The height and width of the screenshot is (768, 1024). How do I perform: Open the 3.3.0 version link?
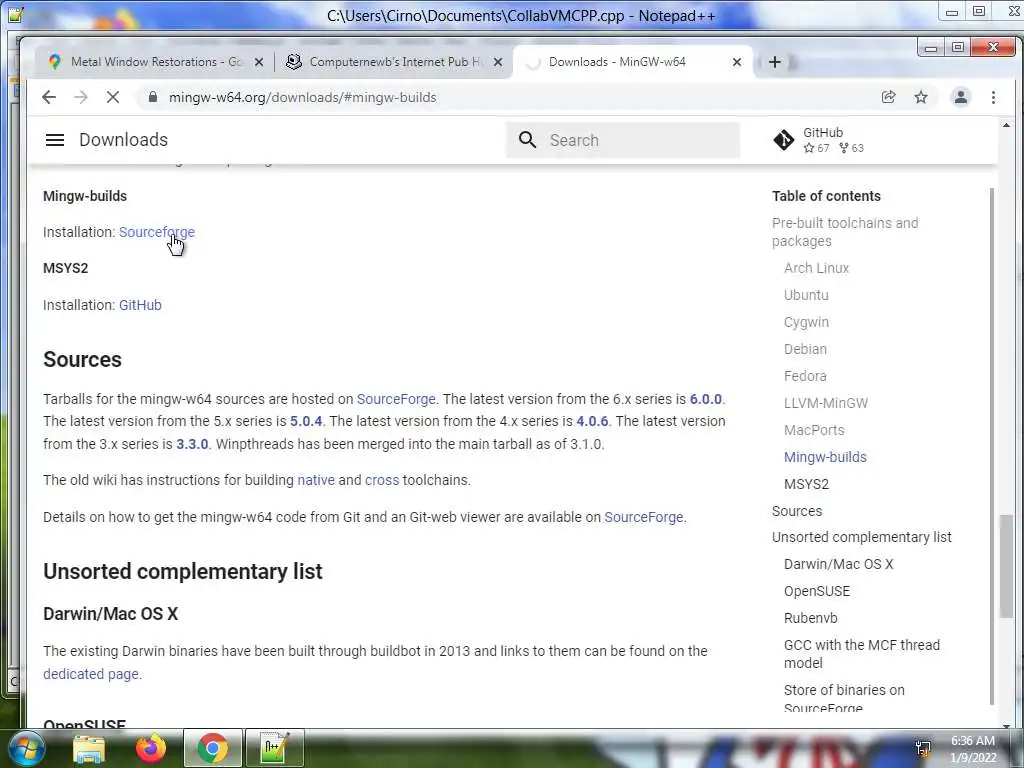(192, 444)
